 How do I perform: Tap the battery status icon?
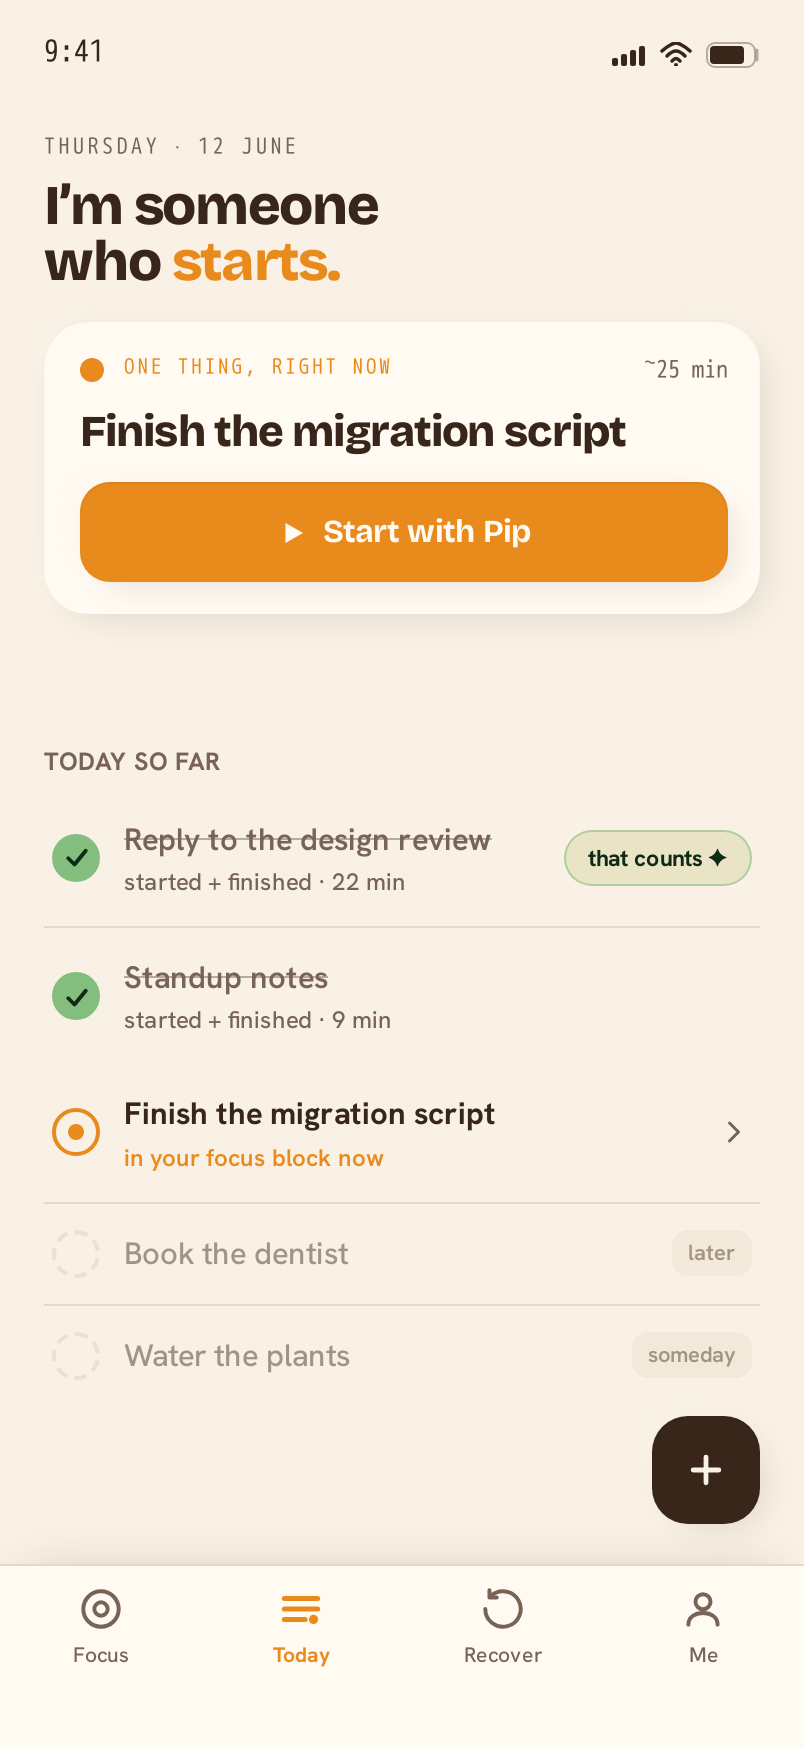[732, 54]
